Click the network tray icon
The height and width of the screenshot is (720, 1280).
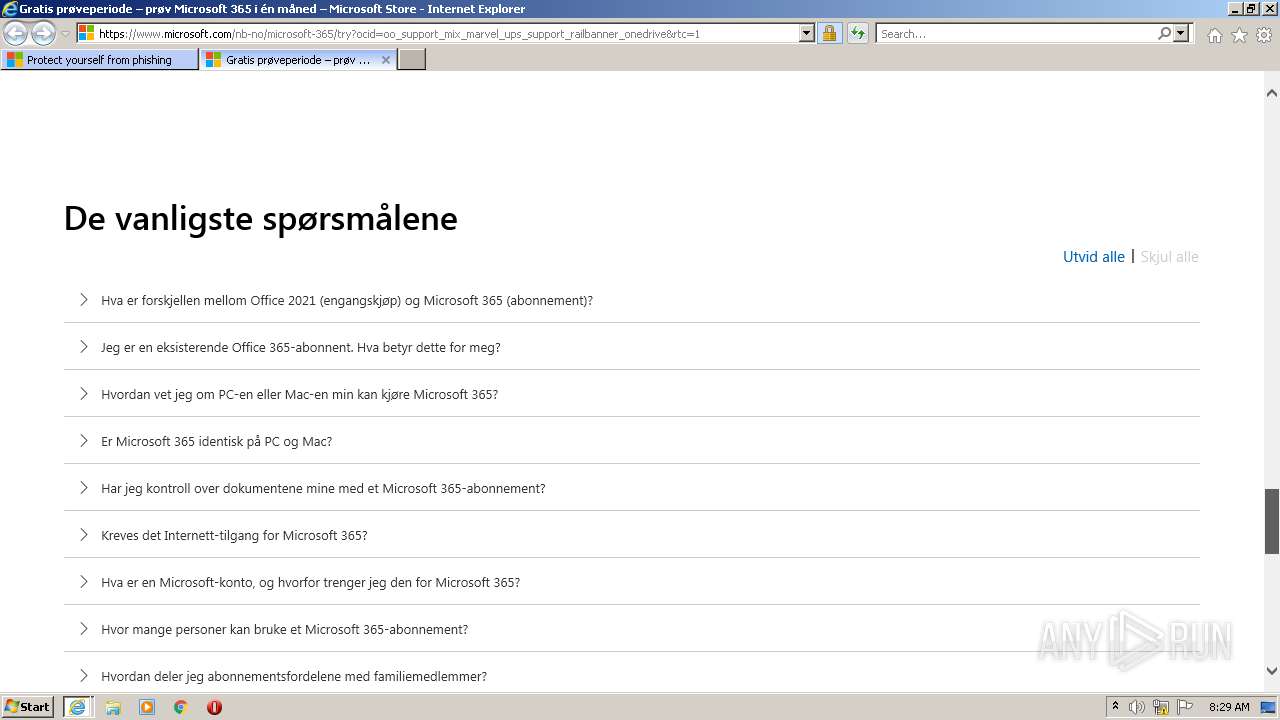coord(1161,707)
